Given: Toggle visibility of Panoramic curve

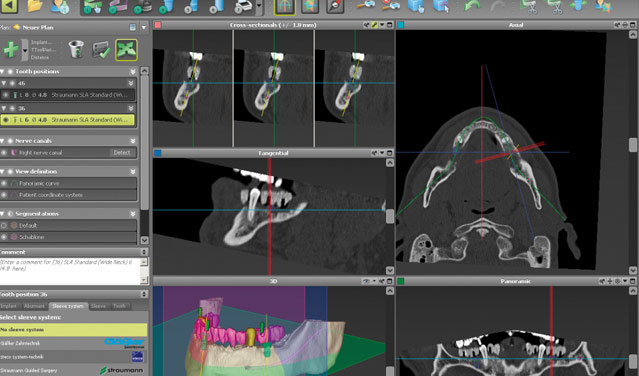Looking at the screenshot, I should coord(4,183).
